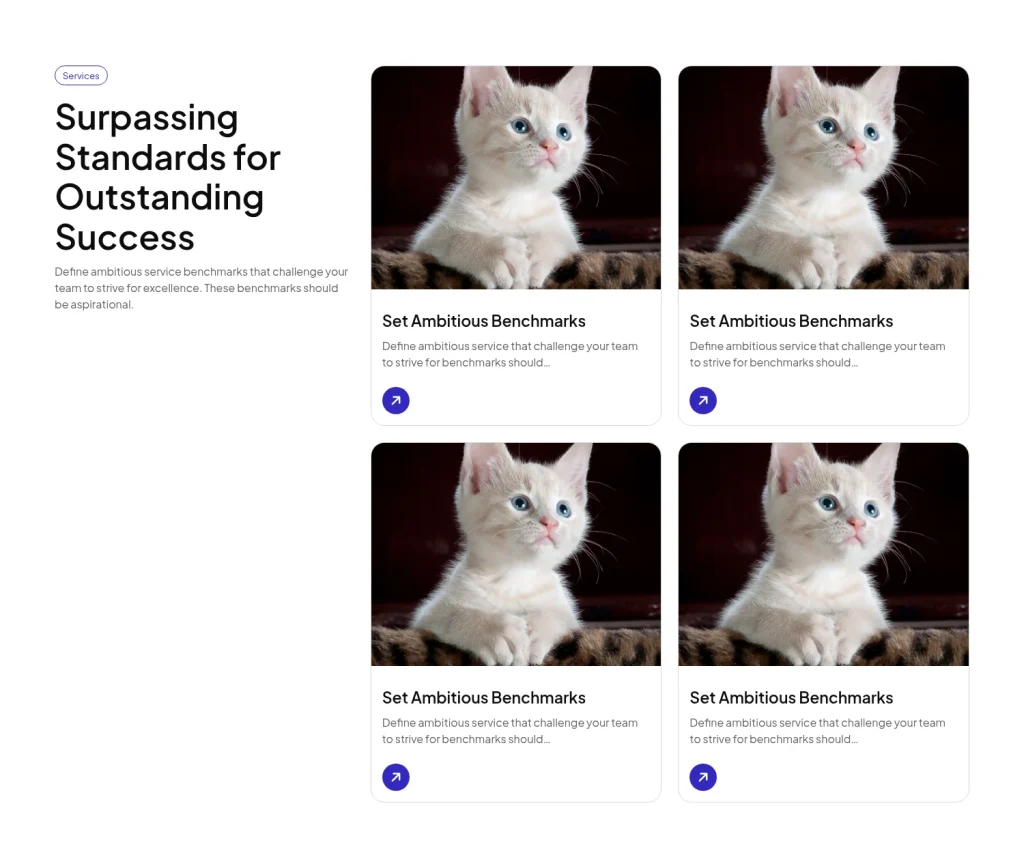Click the arrow icon on the top-right card

703,400
